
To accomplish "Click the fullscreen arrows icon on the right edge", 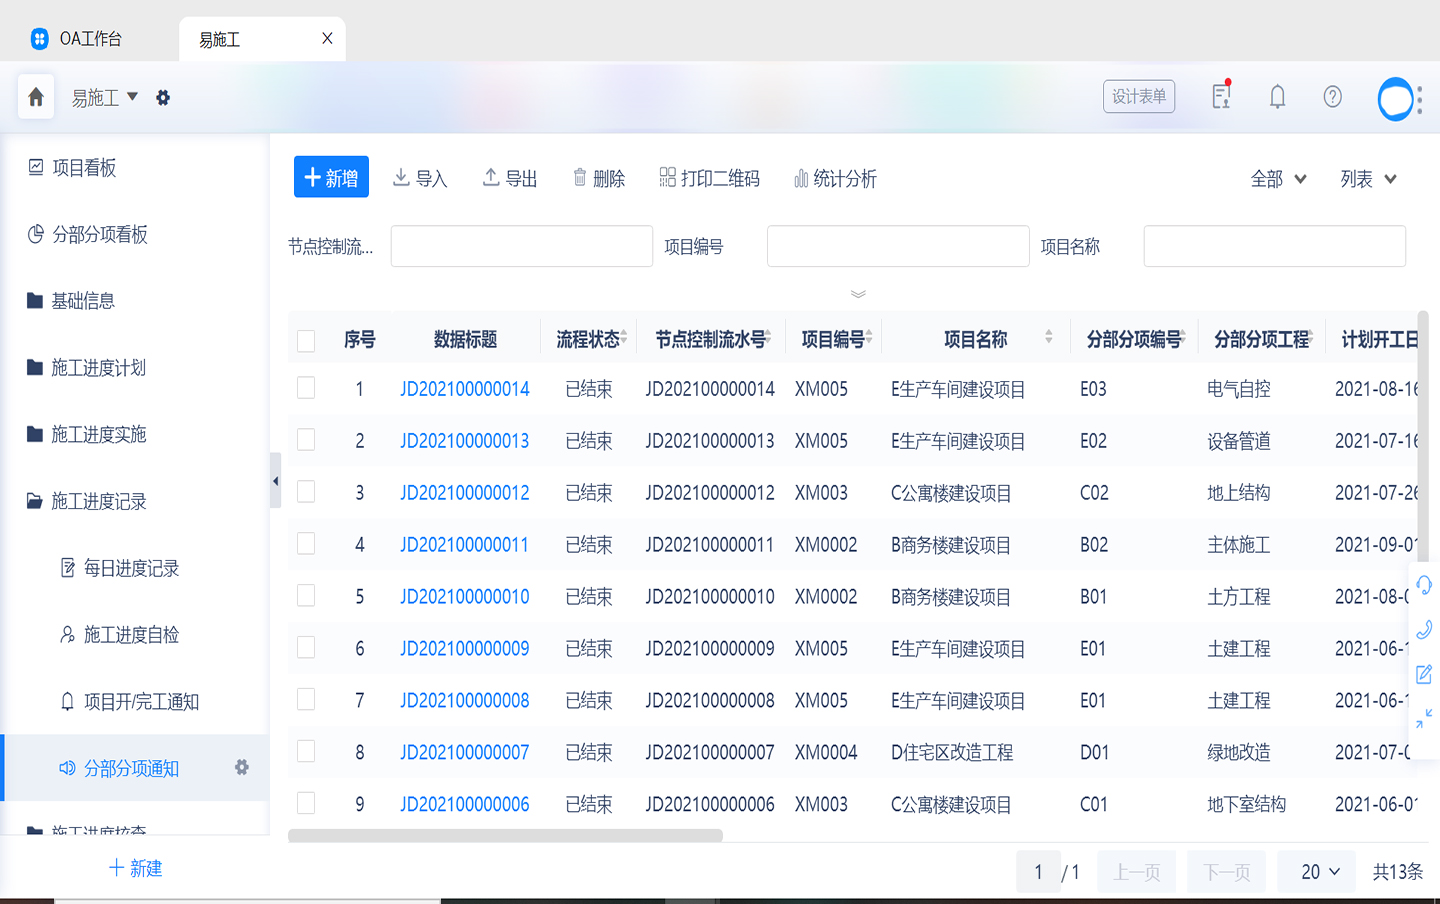I will (1424, 718).
